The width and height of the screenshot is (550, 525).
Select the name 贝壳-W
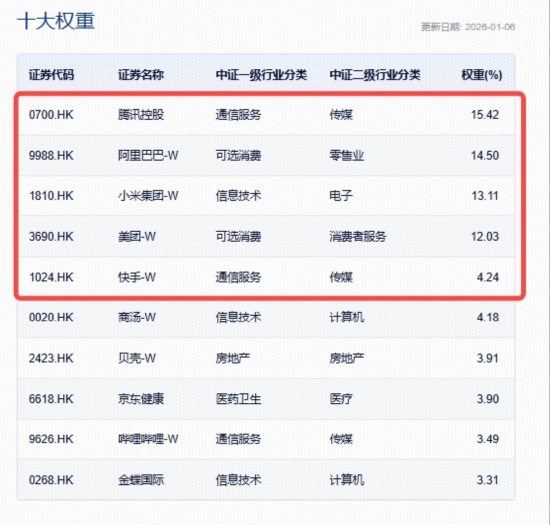click(x=137, y=358)
